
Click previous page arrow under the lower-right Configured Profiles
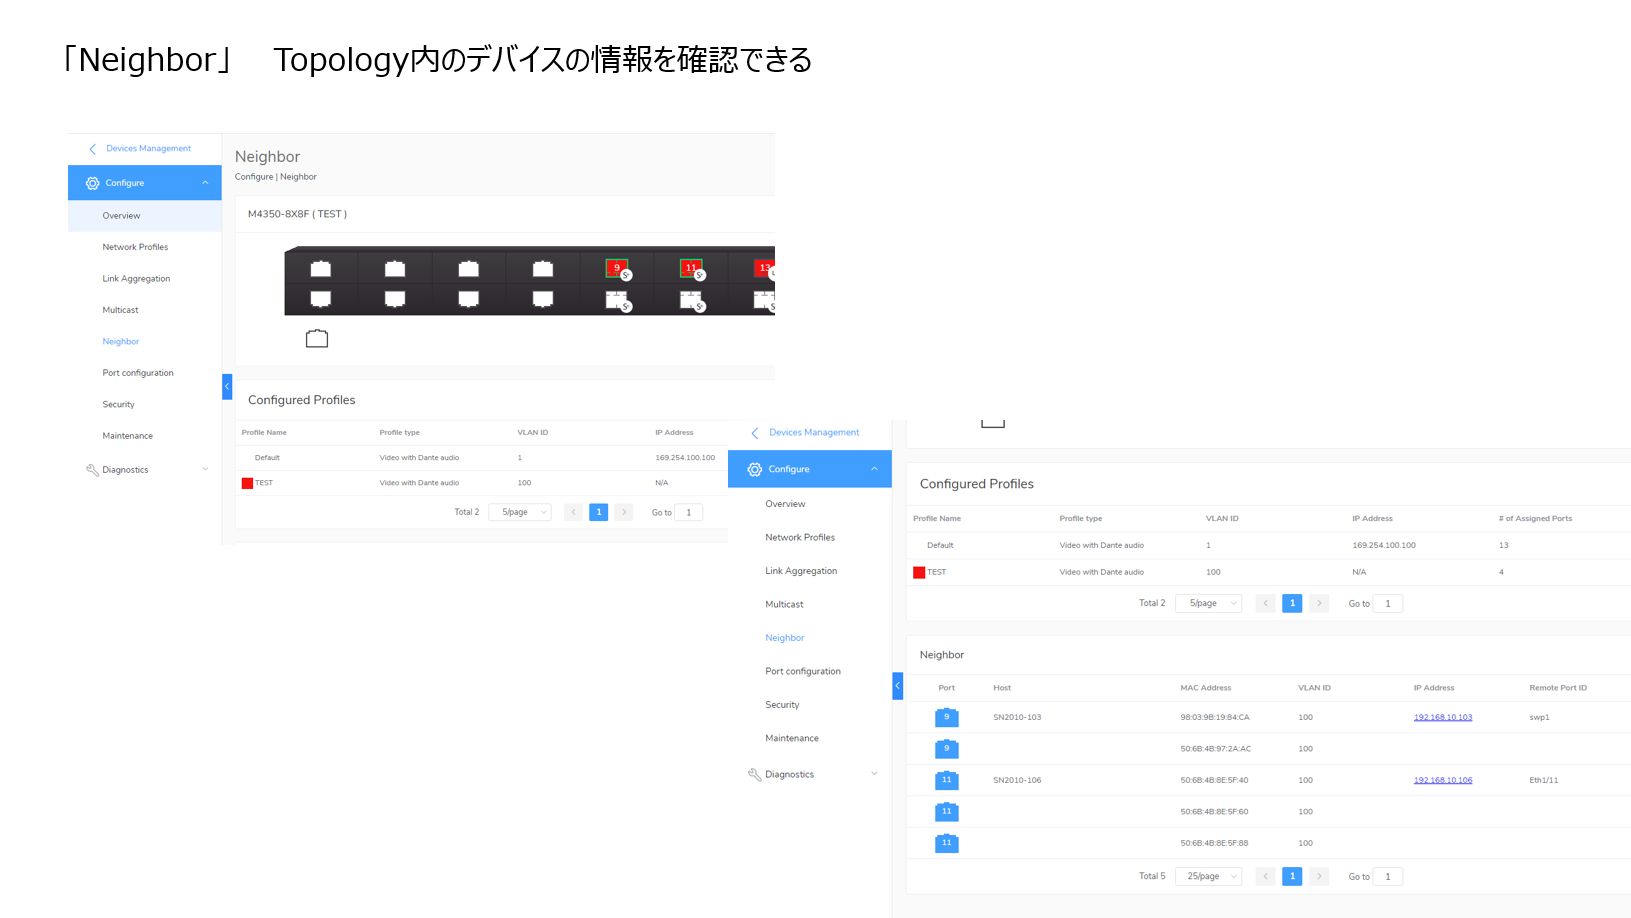[x=1265, y=603]
